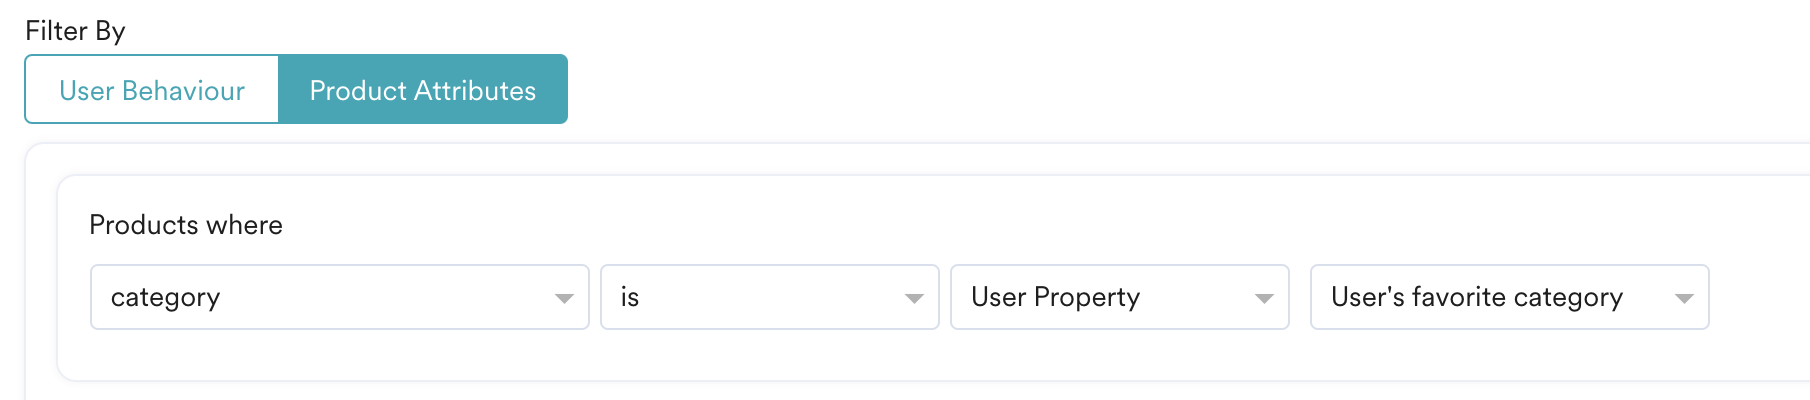
Task: Open the User's favorite category dropdown
Action: pyautogui.click(x=1510, y=297)
